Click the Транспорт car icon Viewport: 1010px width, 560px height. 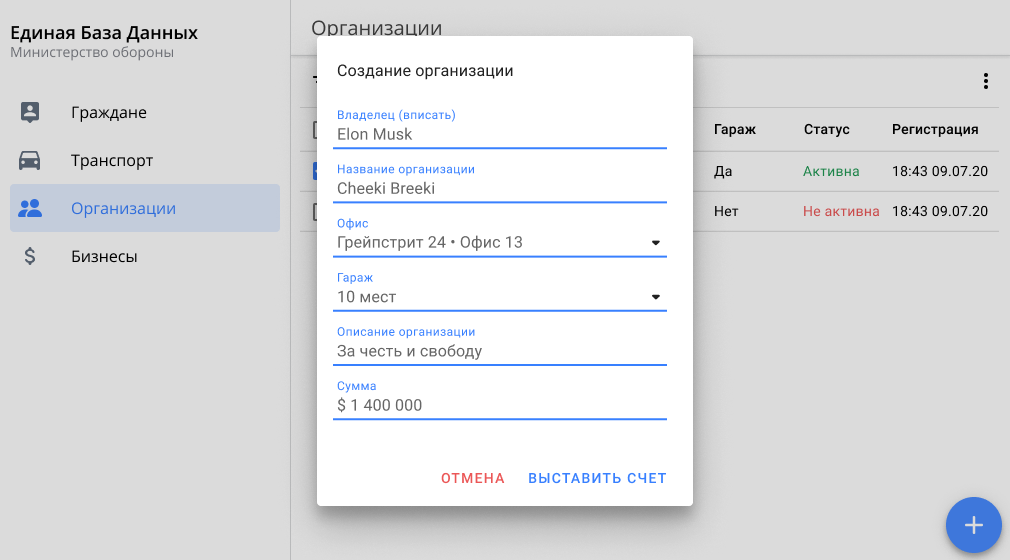30,160
